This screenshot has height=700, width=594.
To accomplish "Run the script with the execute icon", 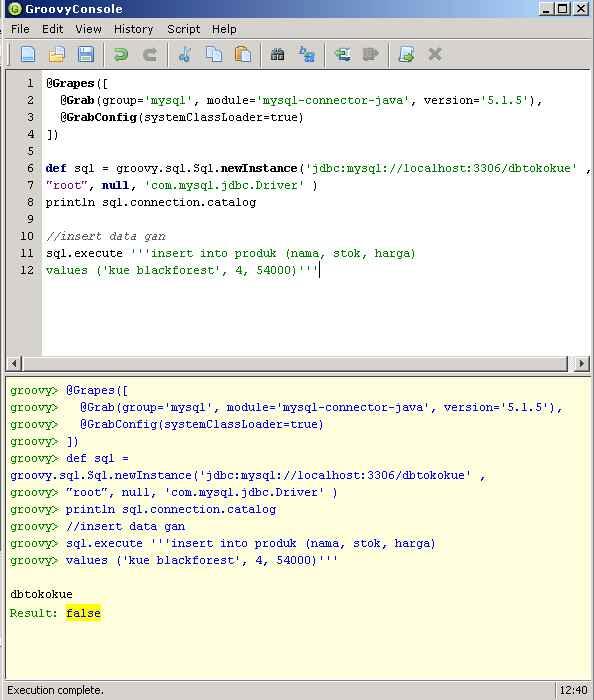I will coord(406,54).
